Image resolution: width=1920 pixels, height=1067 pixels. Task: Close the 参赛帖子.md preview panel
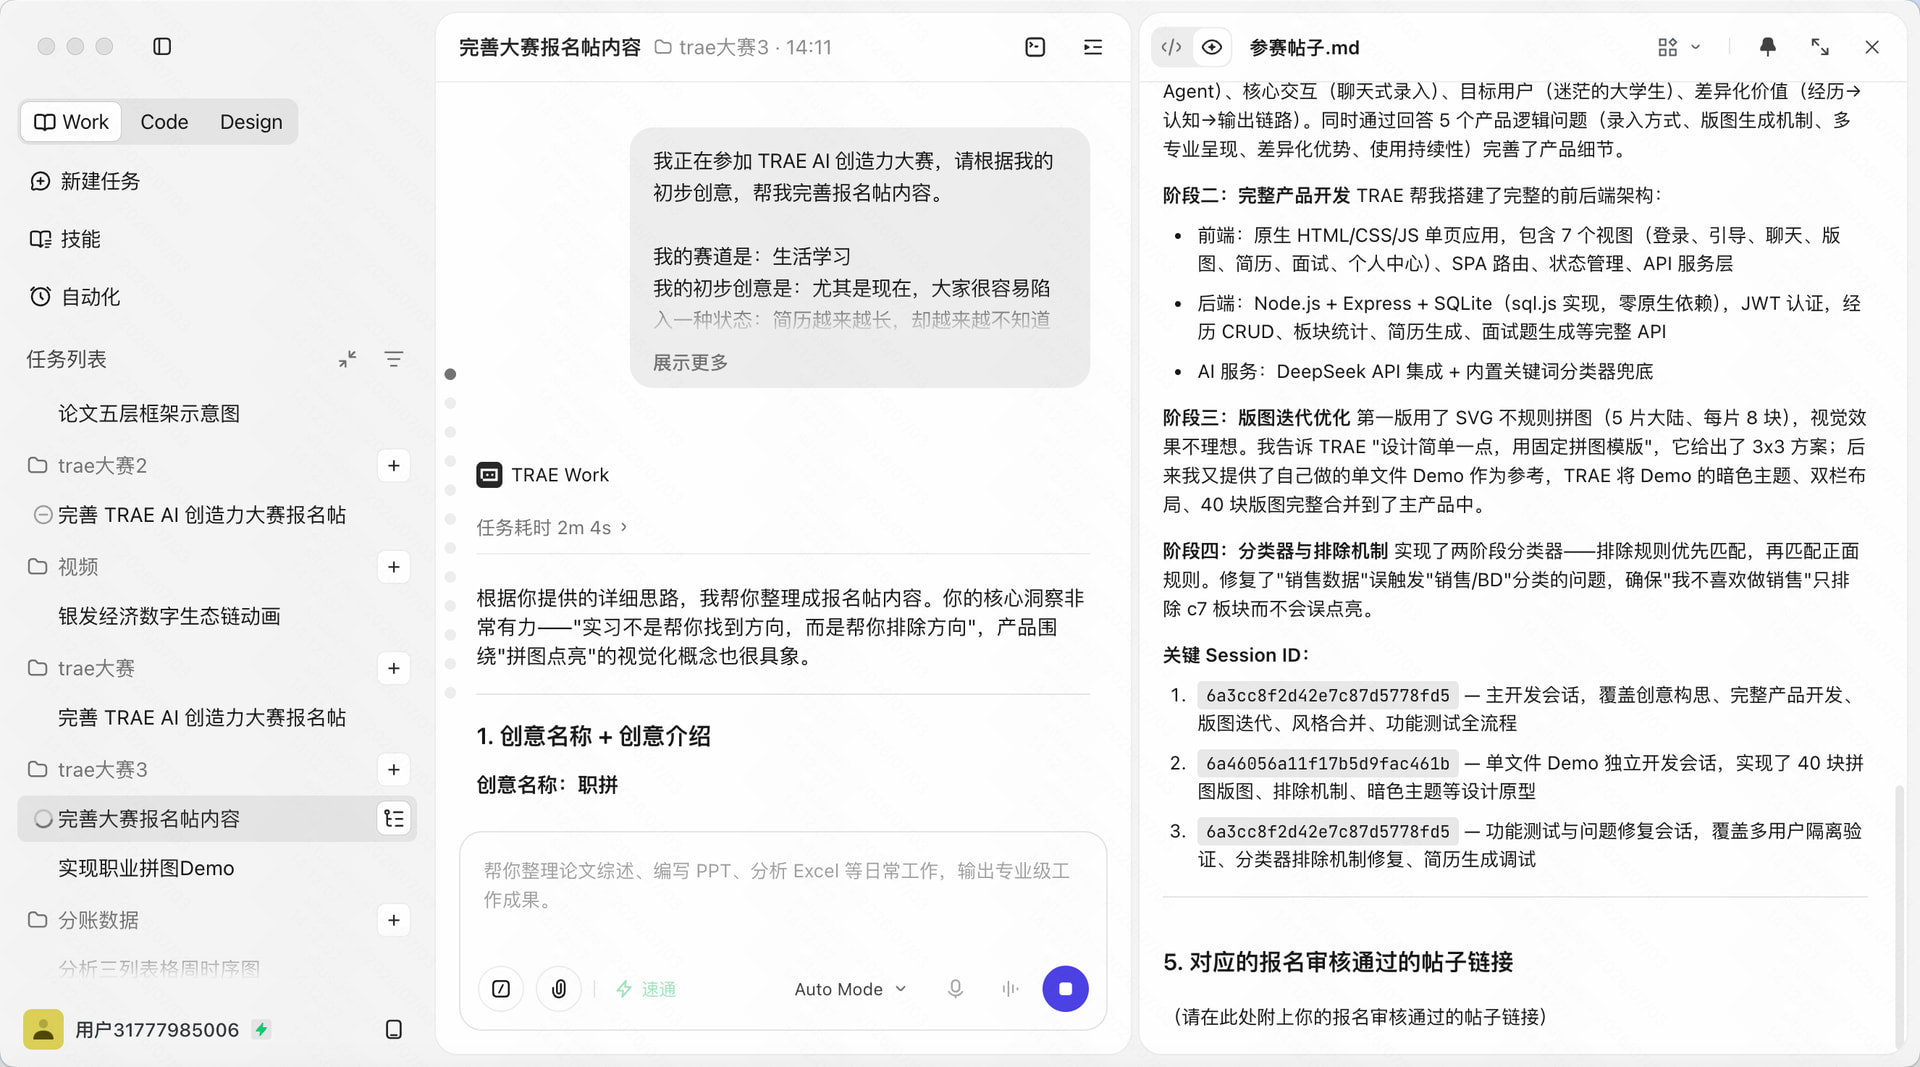(1872, 47)
